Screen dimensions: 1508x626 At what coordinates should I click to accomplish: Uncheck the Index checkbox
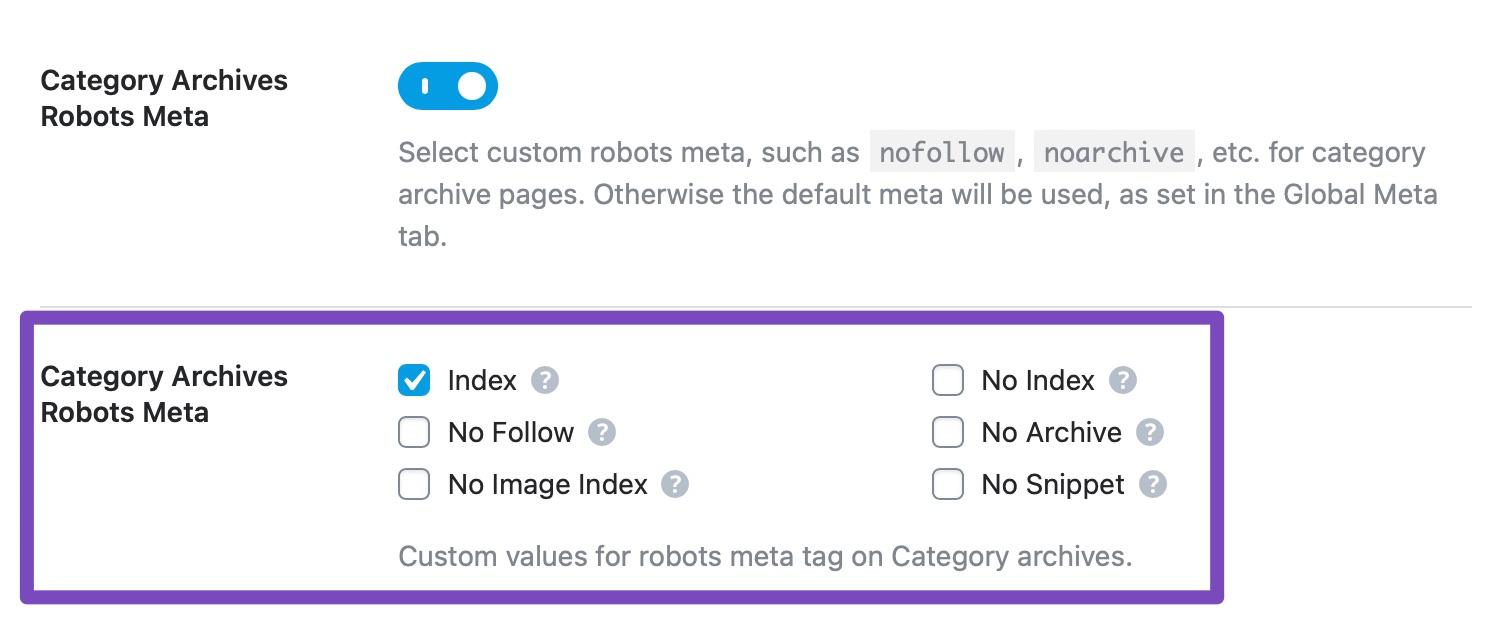click(413, 380)
